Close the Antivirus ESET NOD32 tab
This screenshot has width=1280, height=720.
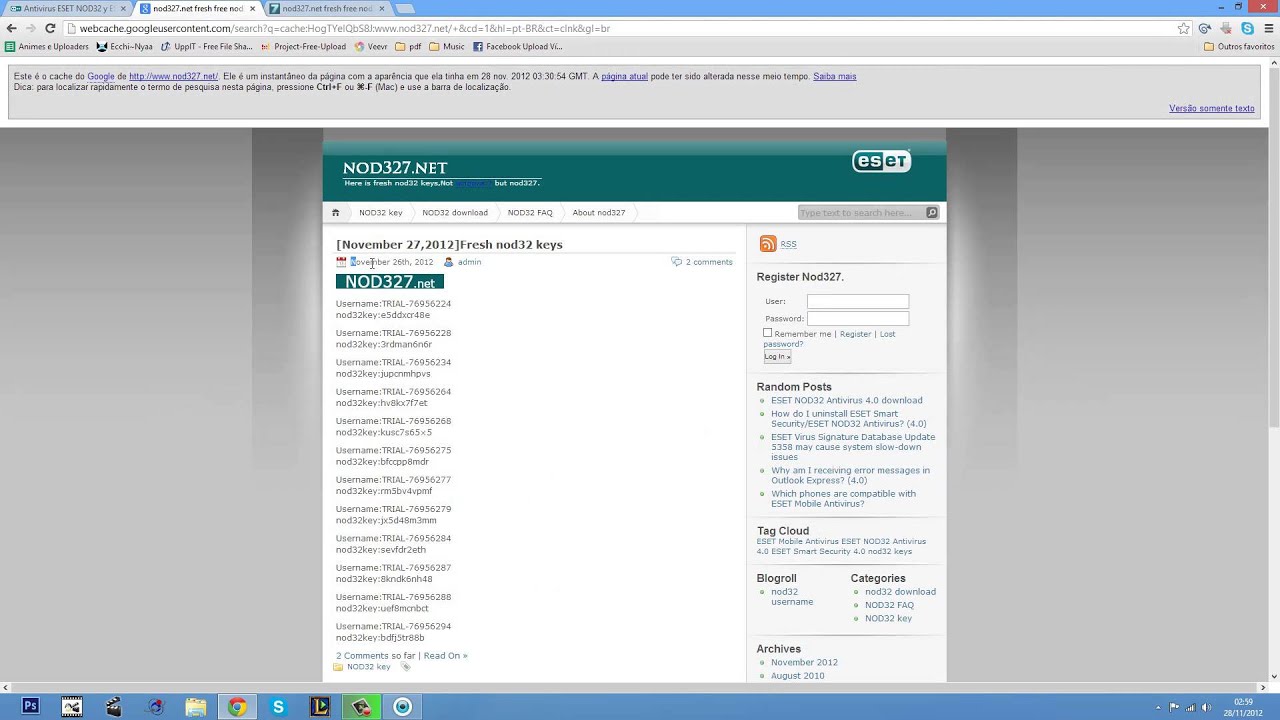(123, 8)
